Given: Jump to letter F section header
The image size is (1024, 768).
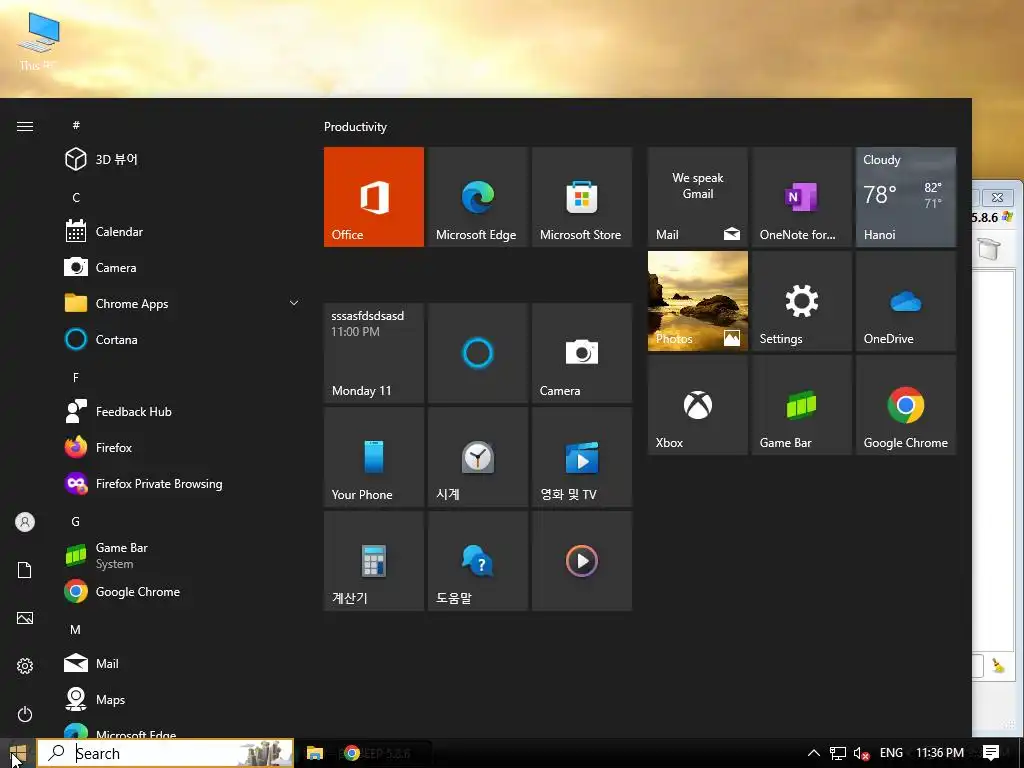Looking at the screenshot, I should click(76, 377).
